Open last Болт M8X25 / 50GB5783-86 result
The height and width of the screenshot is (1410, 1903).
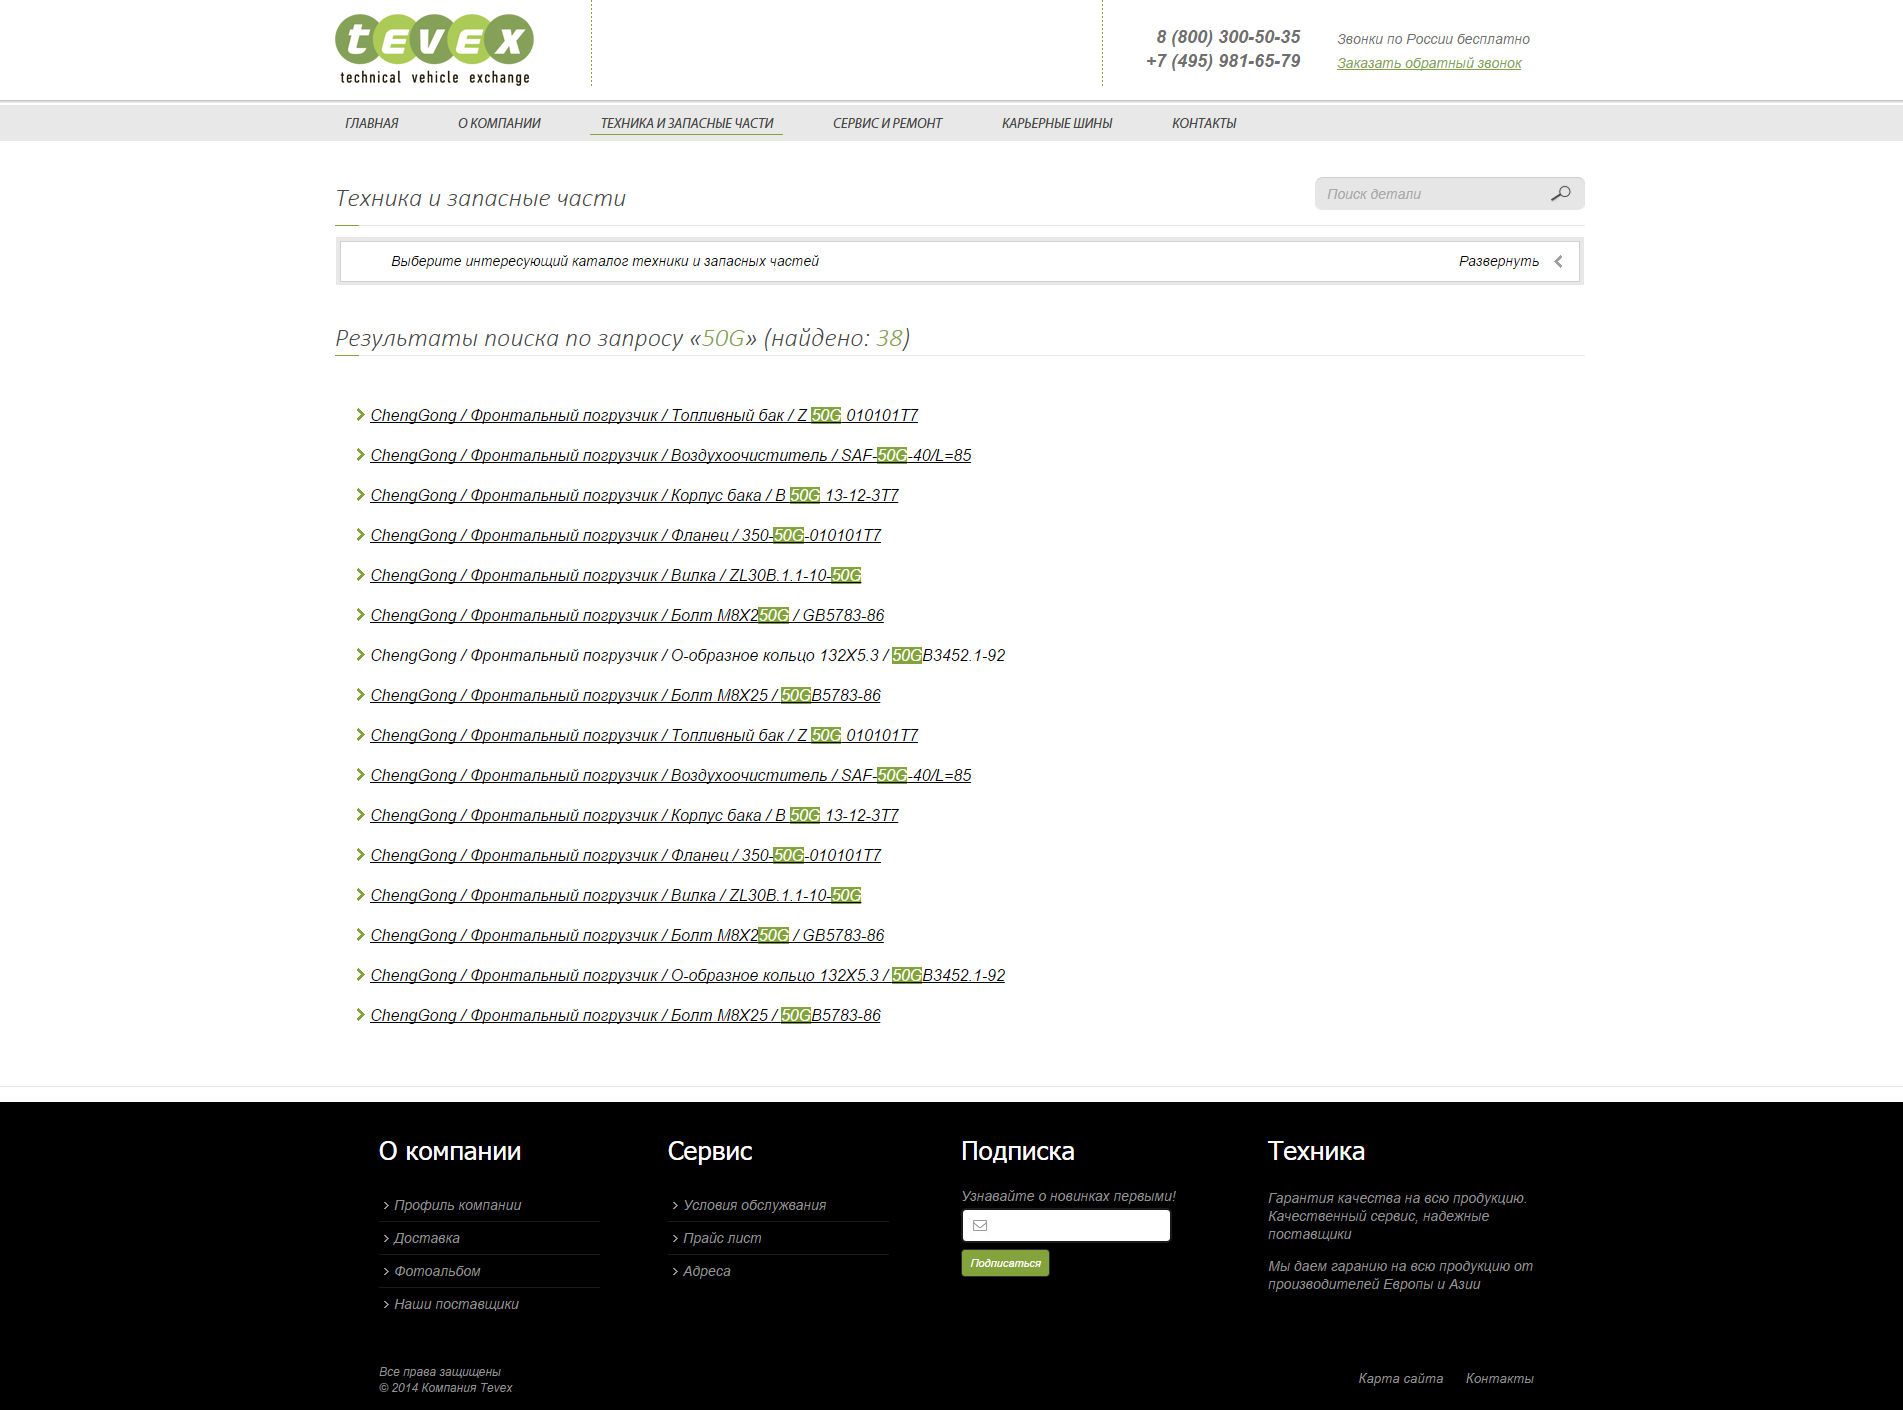click(x=626, y=1015)
